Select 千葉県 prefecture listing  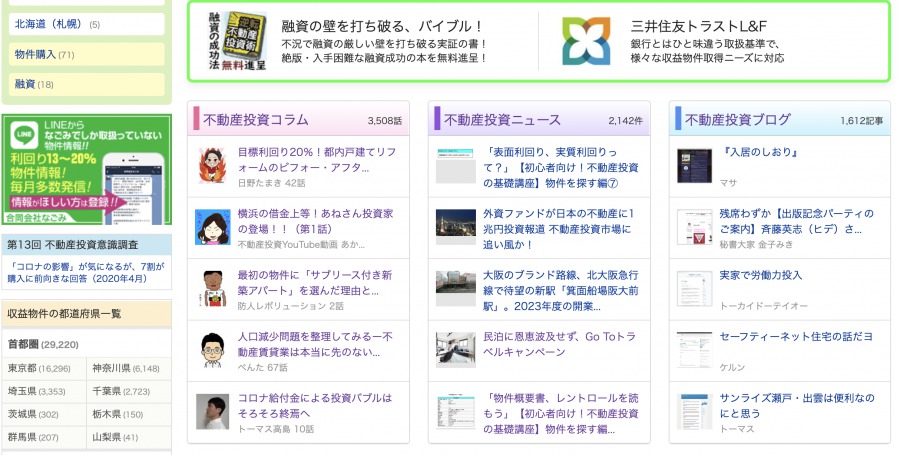click(107, 391)
